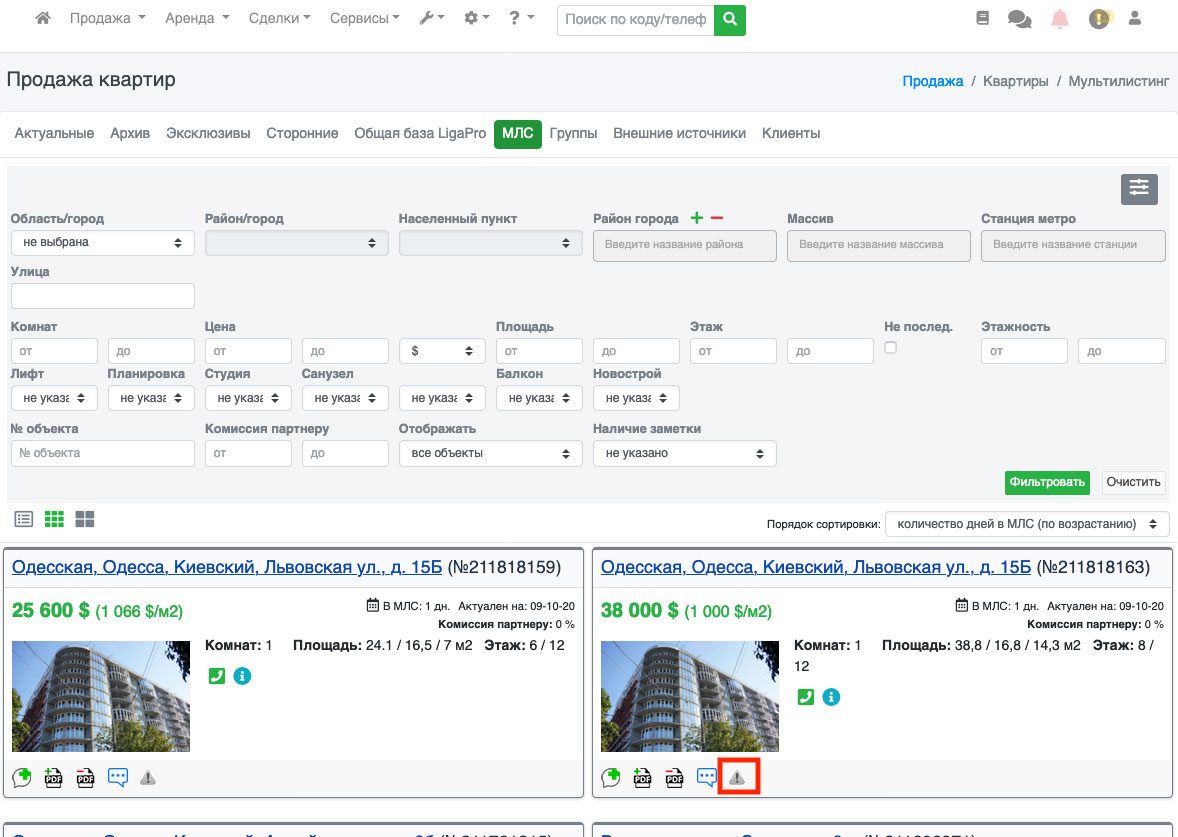Expand the sort order dropdown
Image resolution: width=1178 pixels, height=837 pixels.
(x=1027, y=523)
